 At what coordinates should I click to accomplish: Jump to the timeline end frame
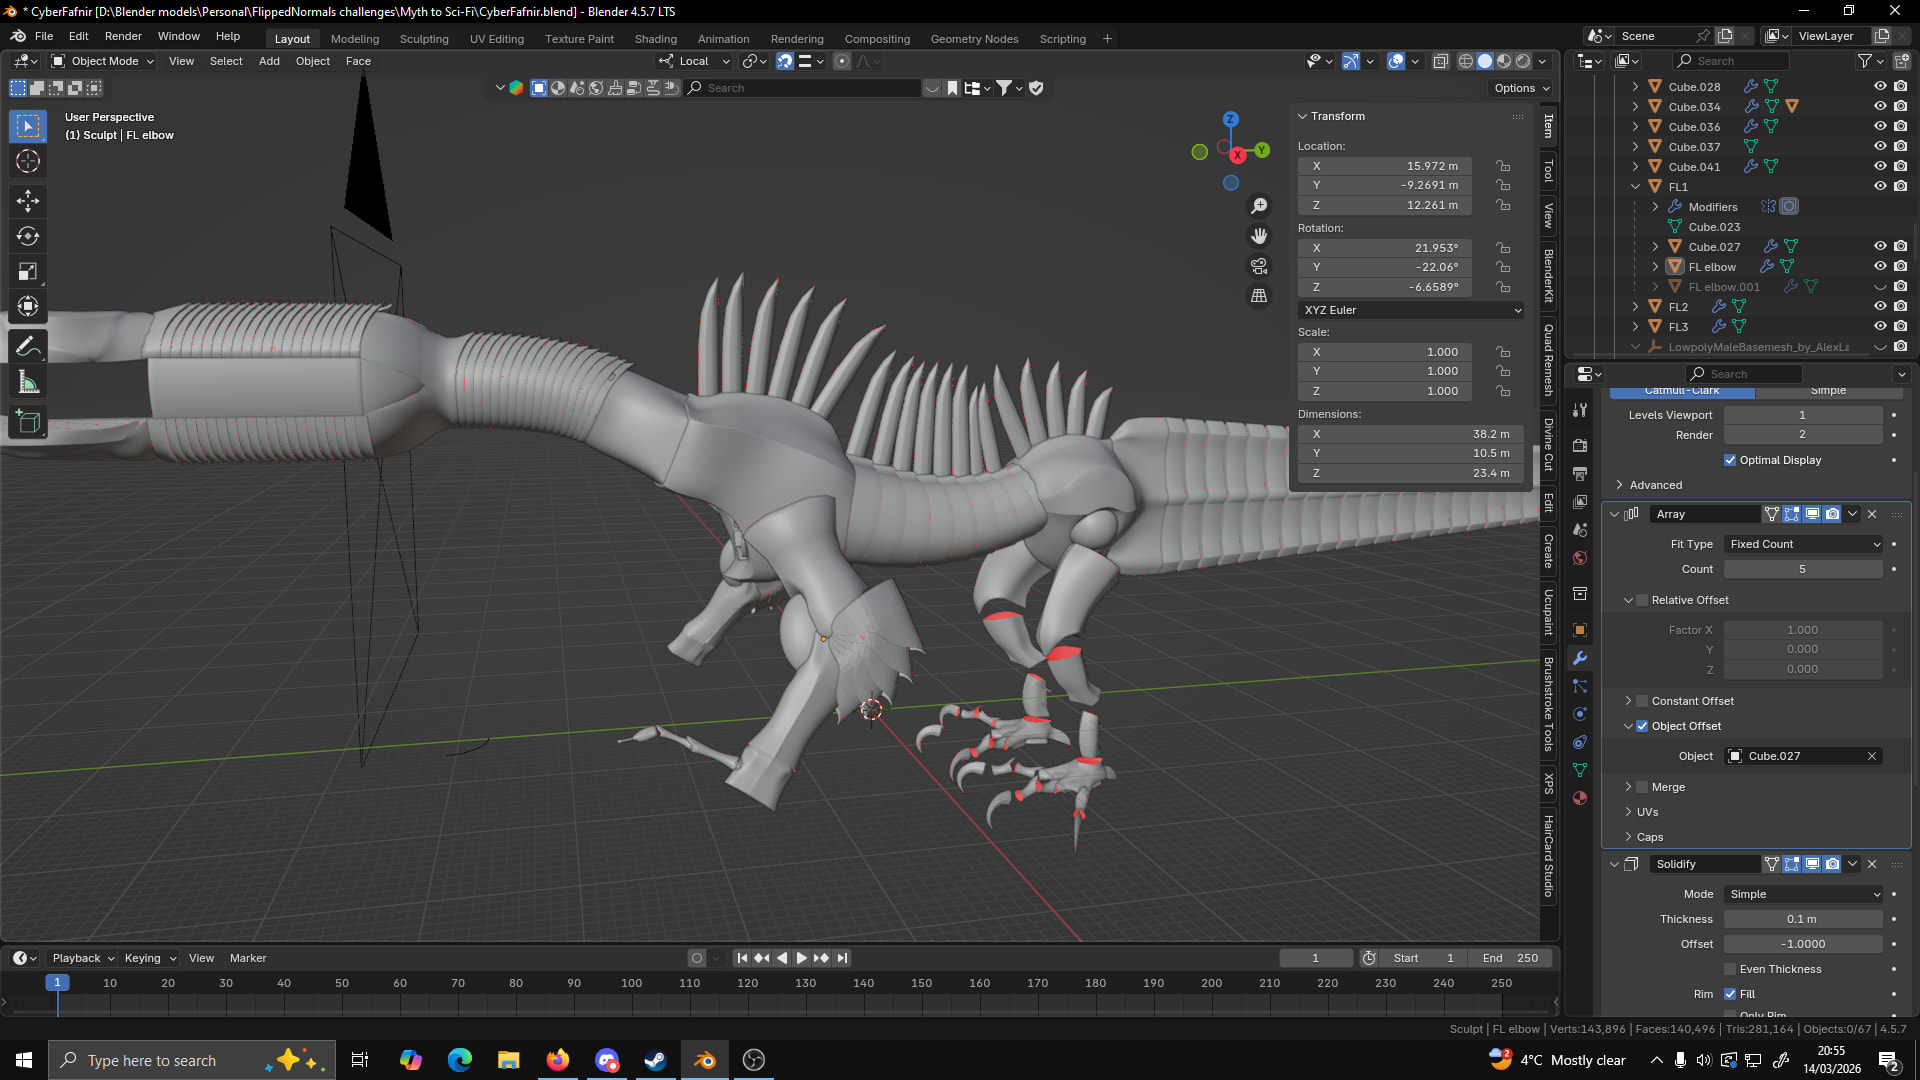point(842,958)
